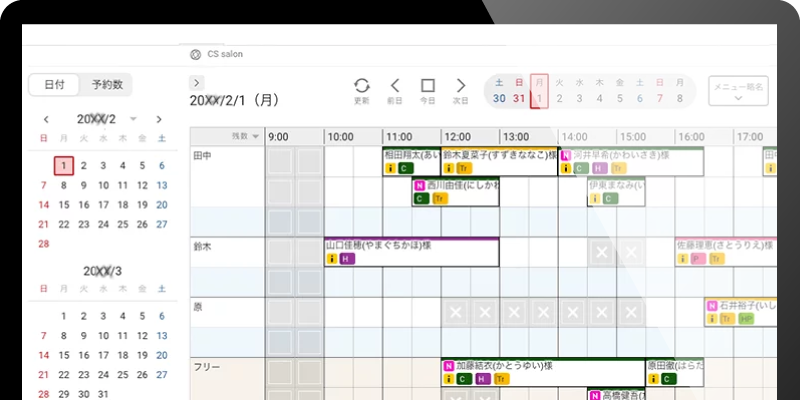The width and height of the screenshot is (800, 400).
Task: Select day 31 in the date strip
Action: point(518,98)
